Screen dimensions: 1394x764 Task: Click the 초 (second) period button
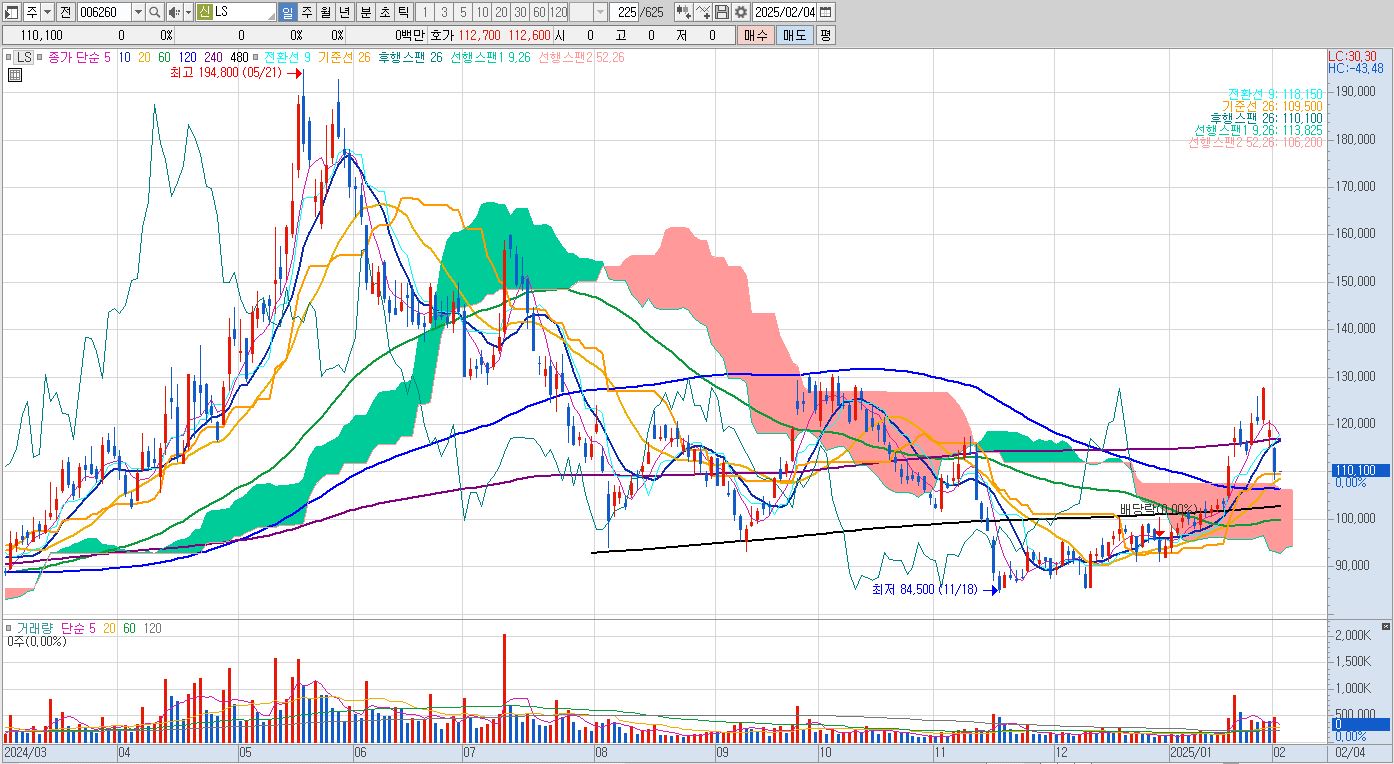tap(383, 12)
